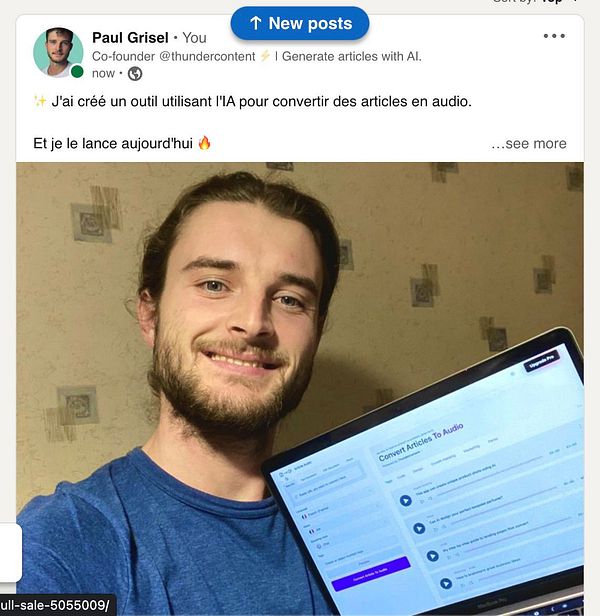The height and width of the screenshot is (616, 600).
Task: Click the up arrow in New posts
Action: pyautogui.click(x=256, y=23)
